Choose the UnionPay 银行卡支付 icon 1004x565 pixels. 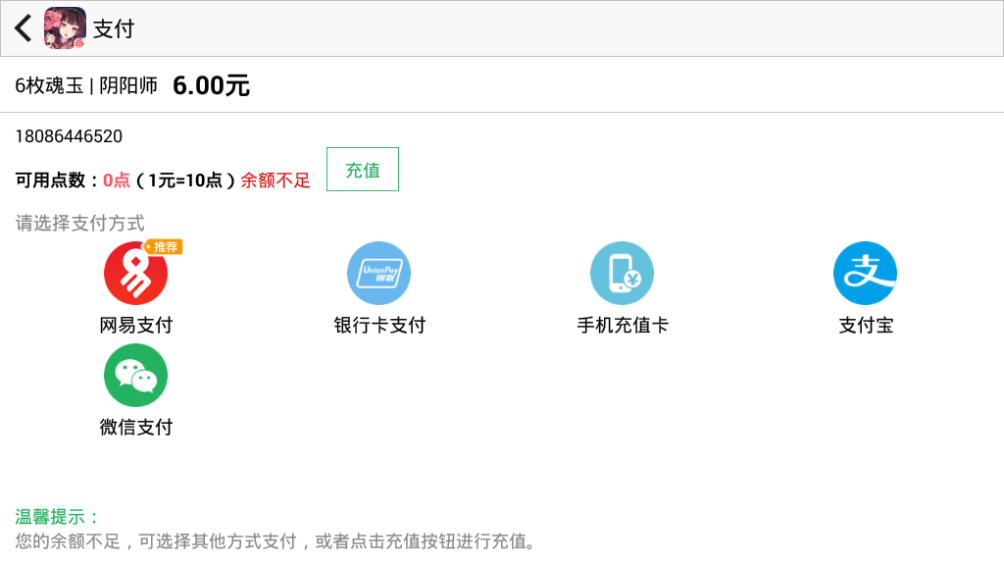[379, 274]
